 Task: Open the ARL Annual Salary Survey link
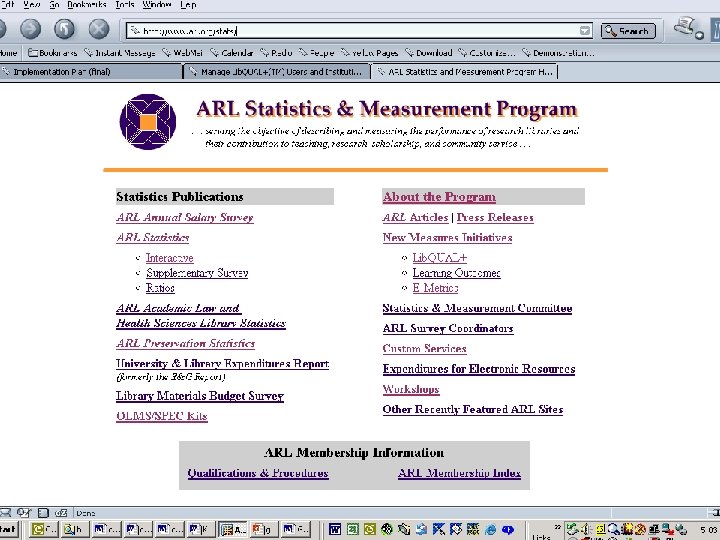[185, 218]
